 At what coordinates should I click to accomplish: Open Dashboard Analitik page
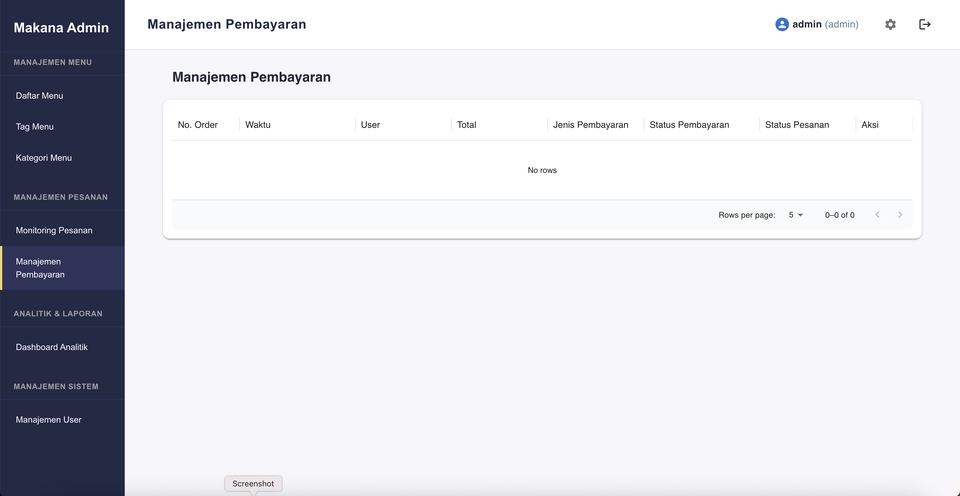point(52,347)
